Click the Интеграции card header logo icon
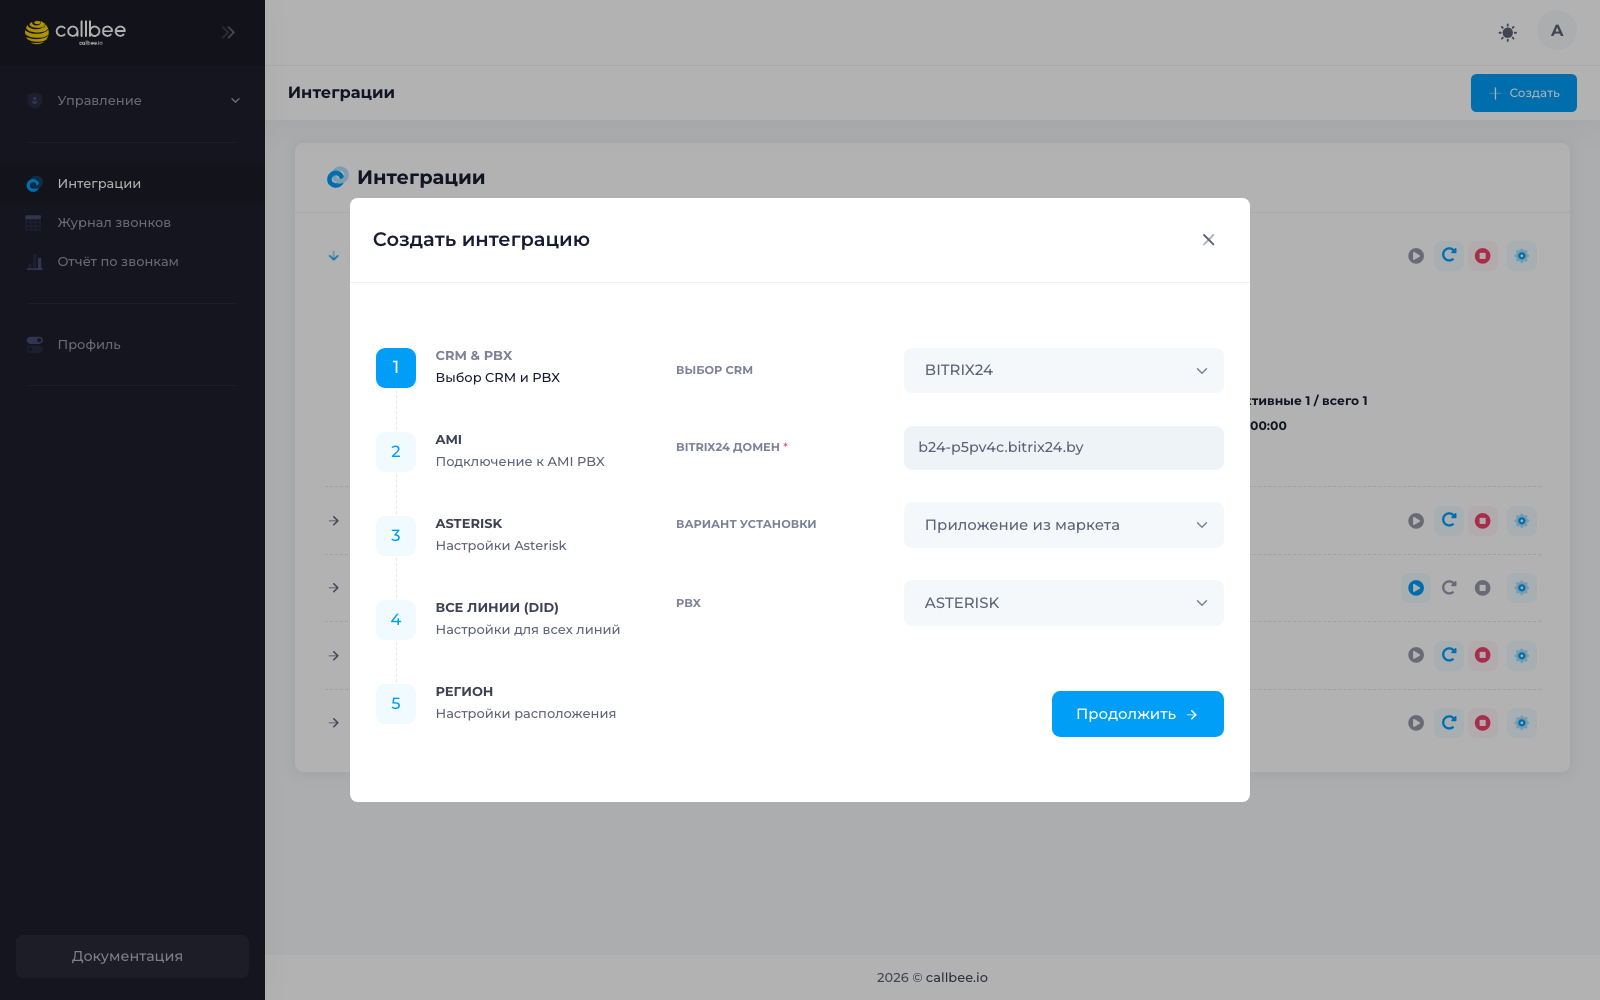This screenshot has height=1000, width=1600. point(337,178)
